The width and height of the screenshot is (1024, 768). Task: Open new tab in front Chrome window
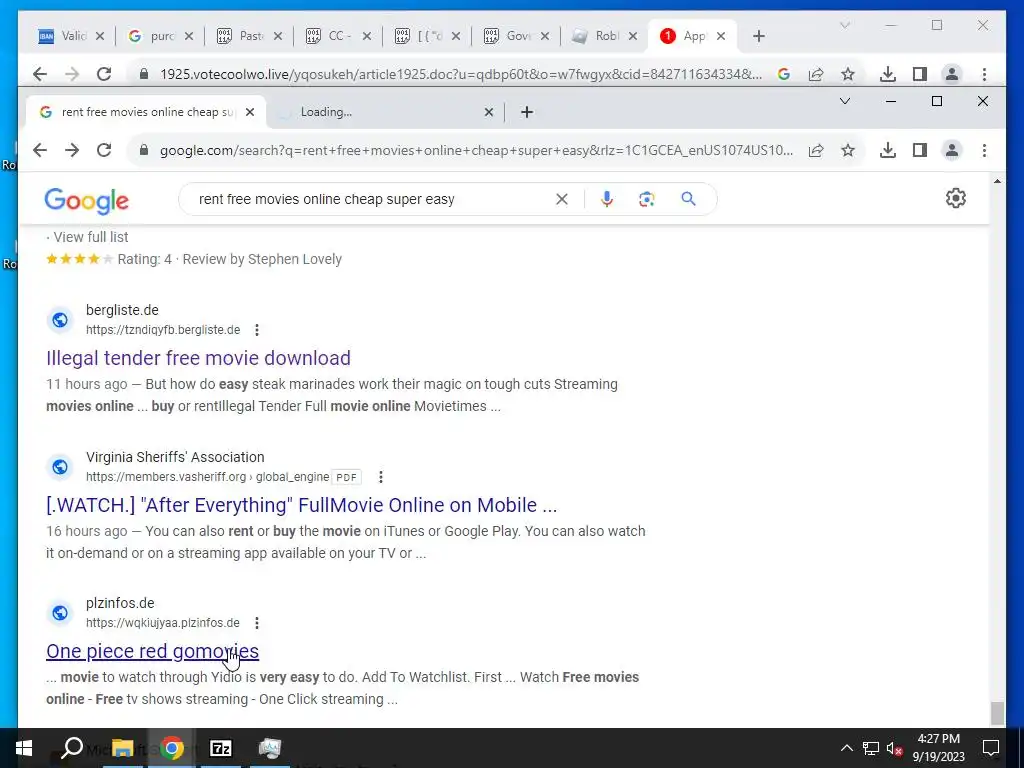click(x=527, y=112)
